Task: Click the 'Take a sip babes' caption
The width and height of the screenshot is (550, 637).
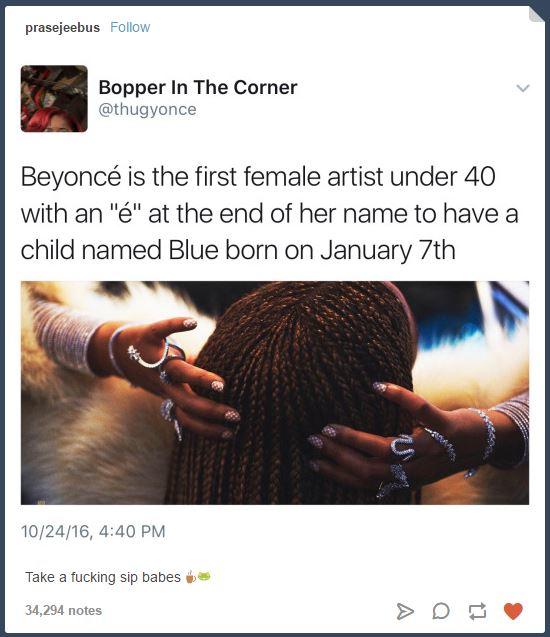Action: tap(103, 577)
